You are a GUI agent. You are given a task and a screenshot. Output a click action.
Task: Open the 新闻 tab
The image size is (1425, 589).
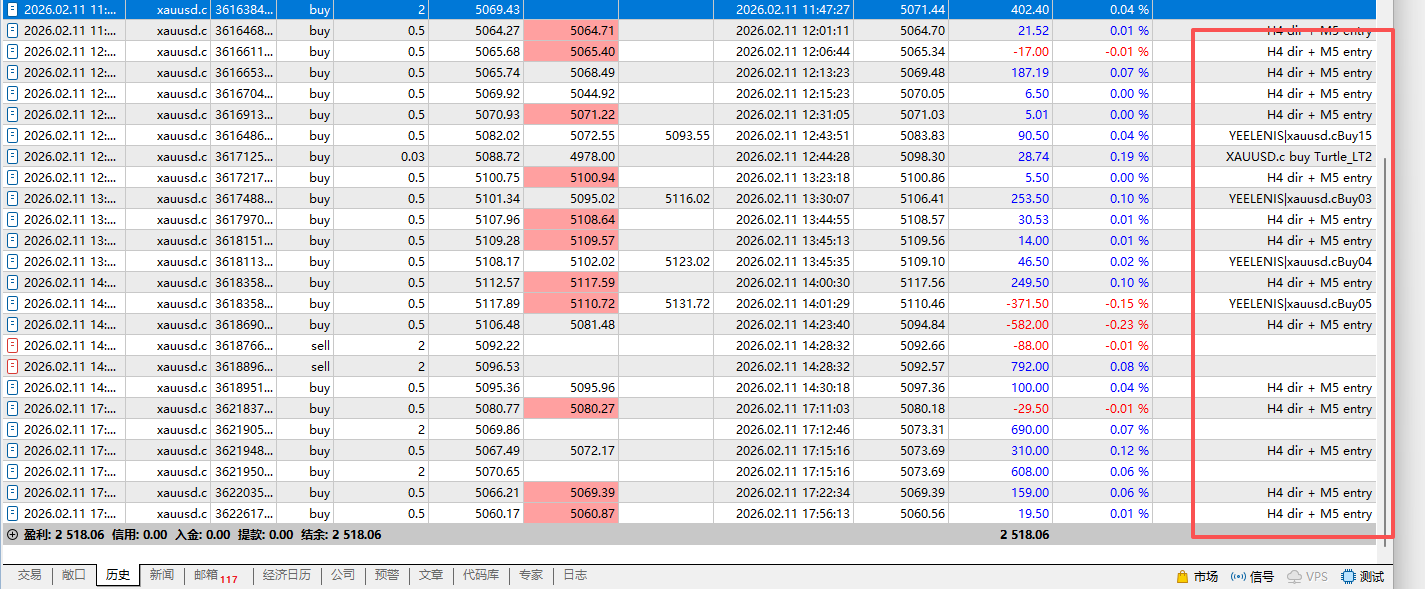tap(162, 575)
